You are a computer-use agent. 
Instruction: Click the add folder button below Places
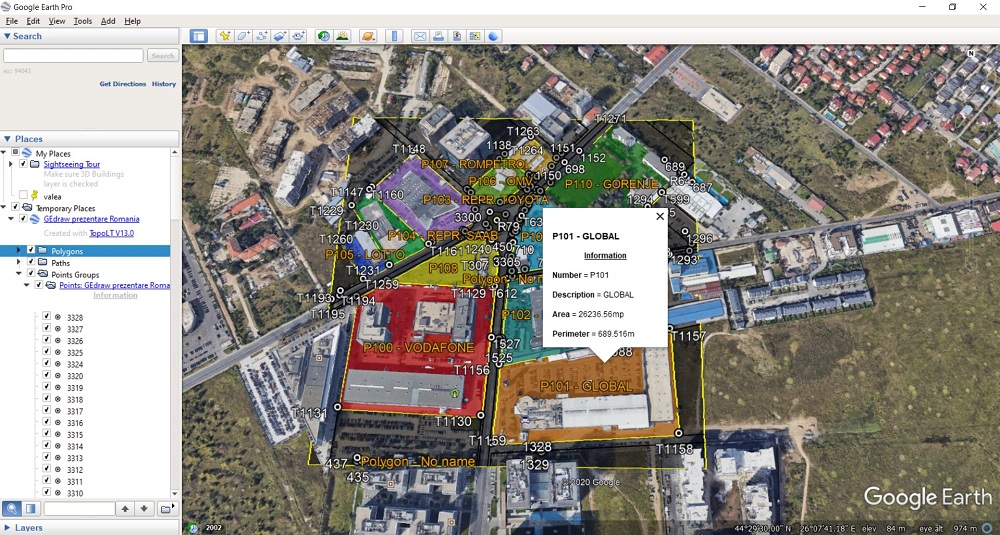(166, 509)
